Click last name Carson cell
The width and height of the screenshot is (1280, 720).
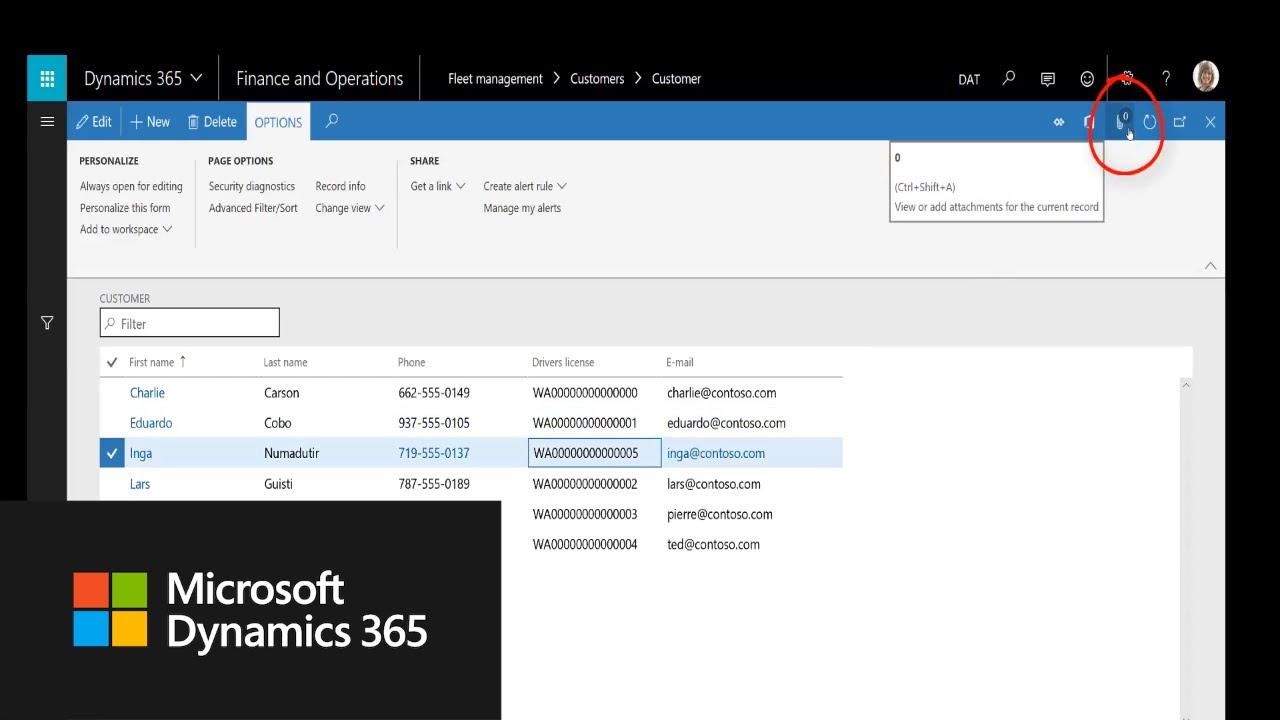click(x=282, y=393)
